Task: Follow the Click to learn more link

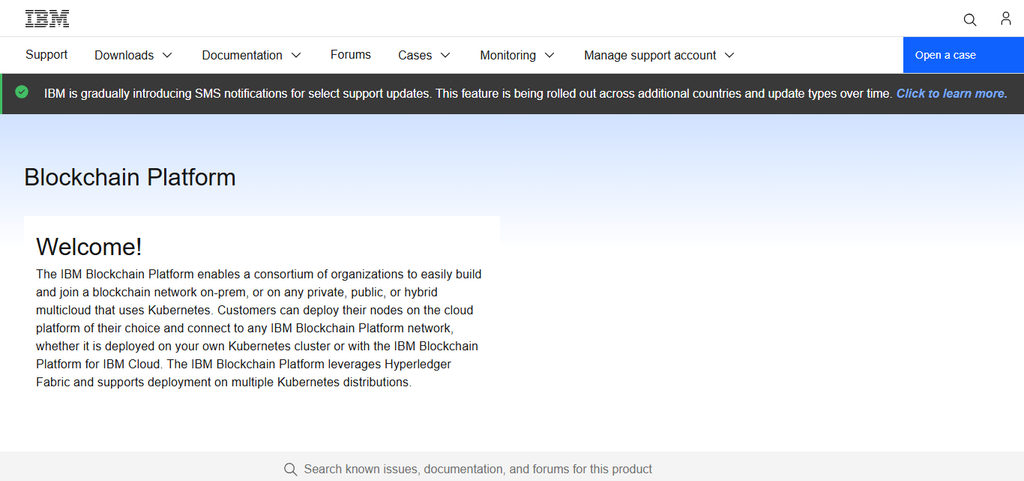Action: [952, 93]
